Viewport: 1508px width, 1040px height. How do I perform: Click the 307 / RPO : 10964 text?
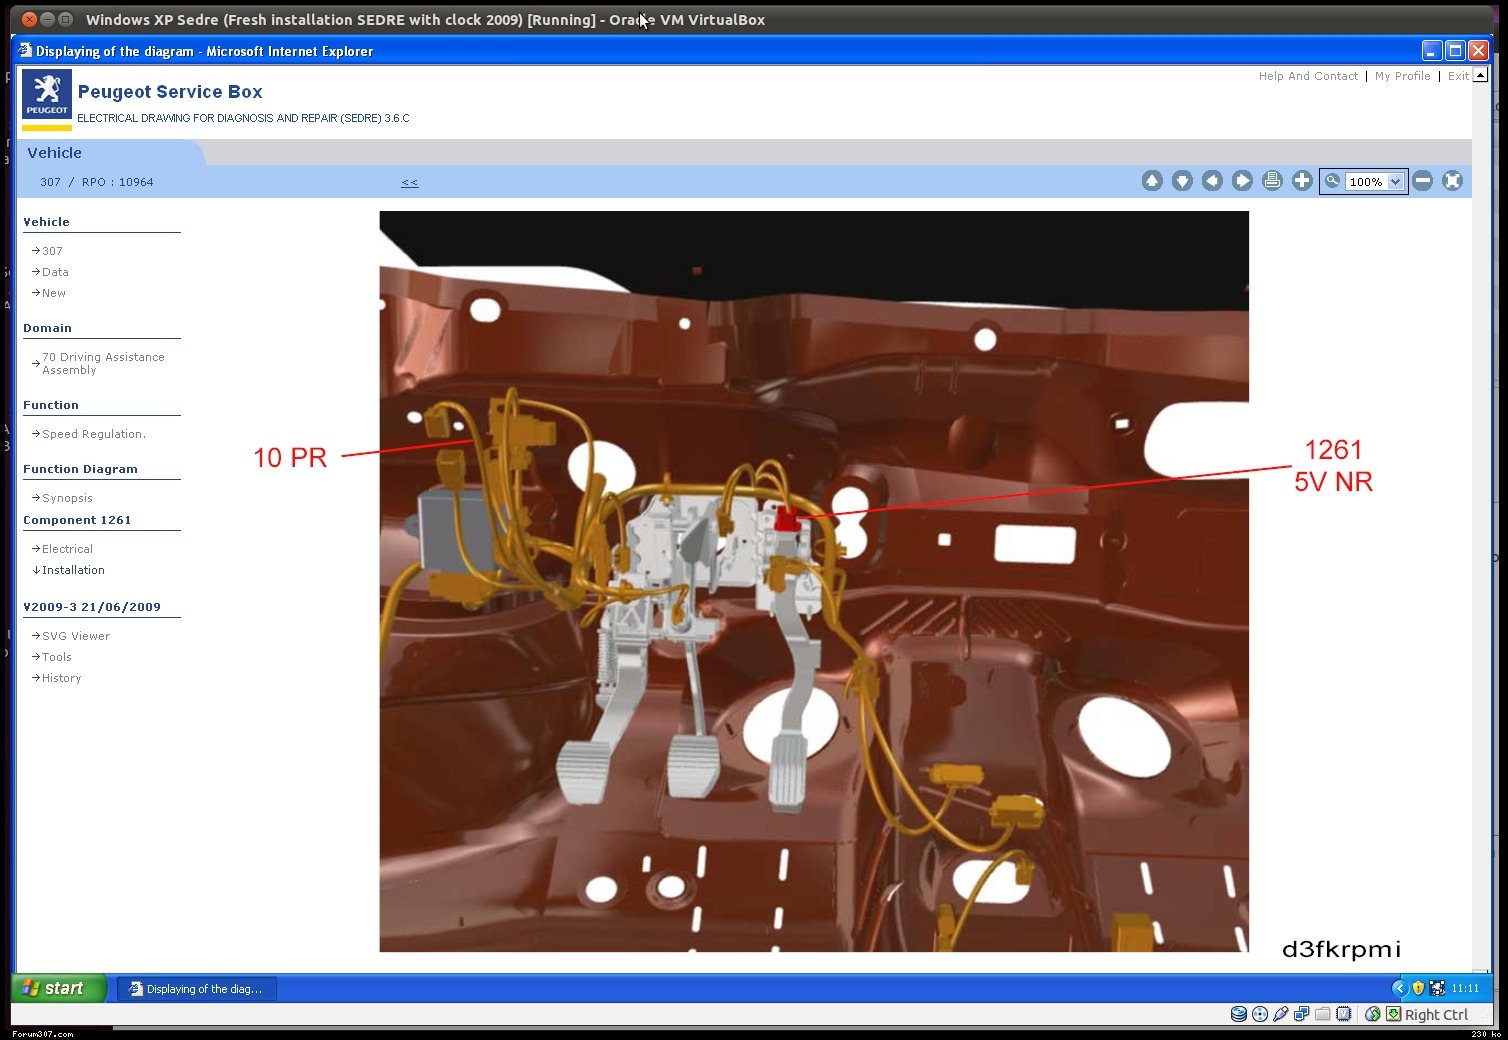click(96, 182)
